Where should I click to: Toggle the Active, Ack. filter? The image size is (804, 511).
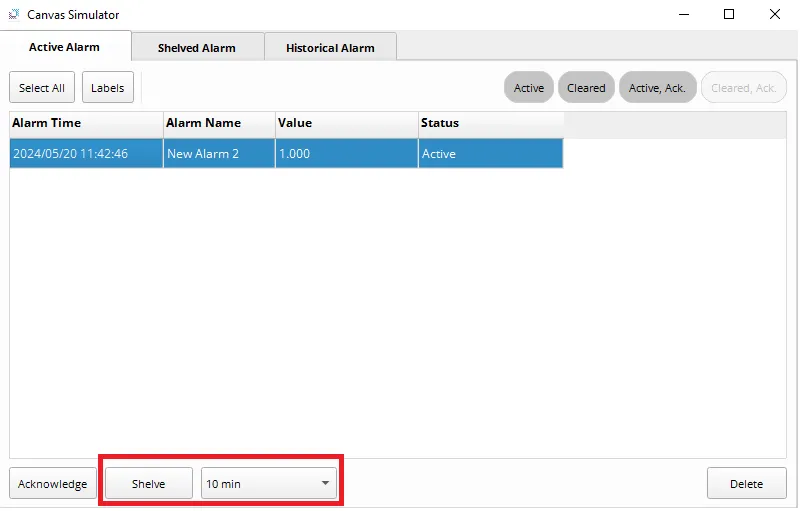click(657, 88)
